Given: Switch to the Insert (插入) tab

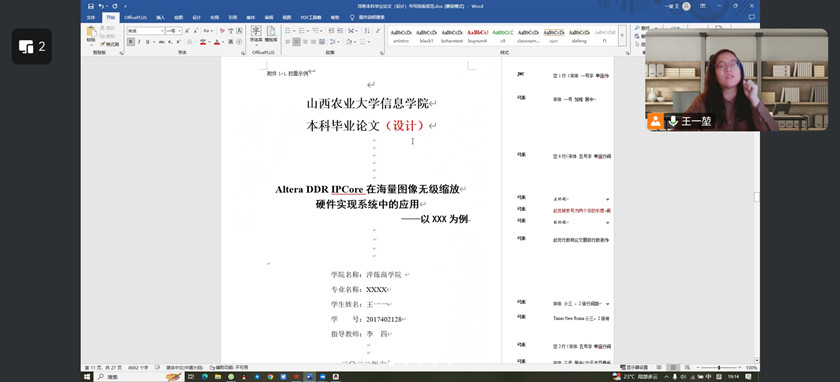Looking at the screenshot, I should click(x=160, y=17).
